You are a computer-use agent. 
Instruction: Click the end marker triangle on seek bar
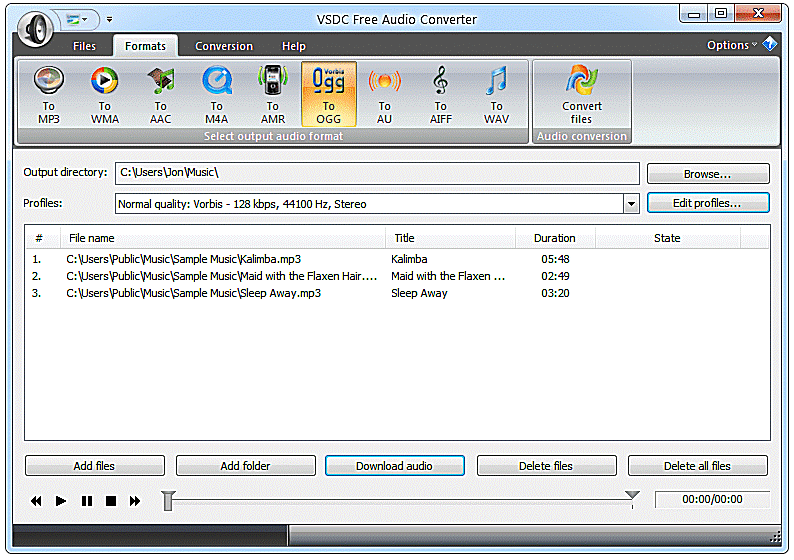632,495
